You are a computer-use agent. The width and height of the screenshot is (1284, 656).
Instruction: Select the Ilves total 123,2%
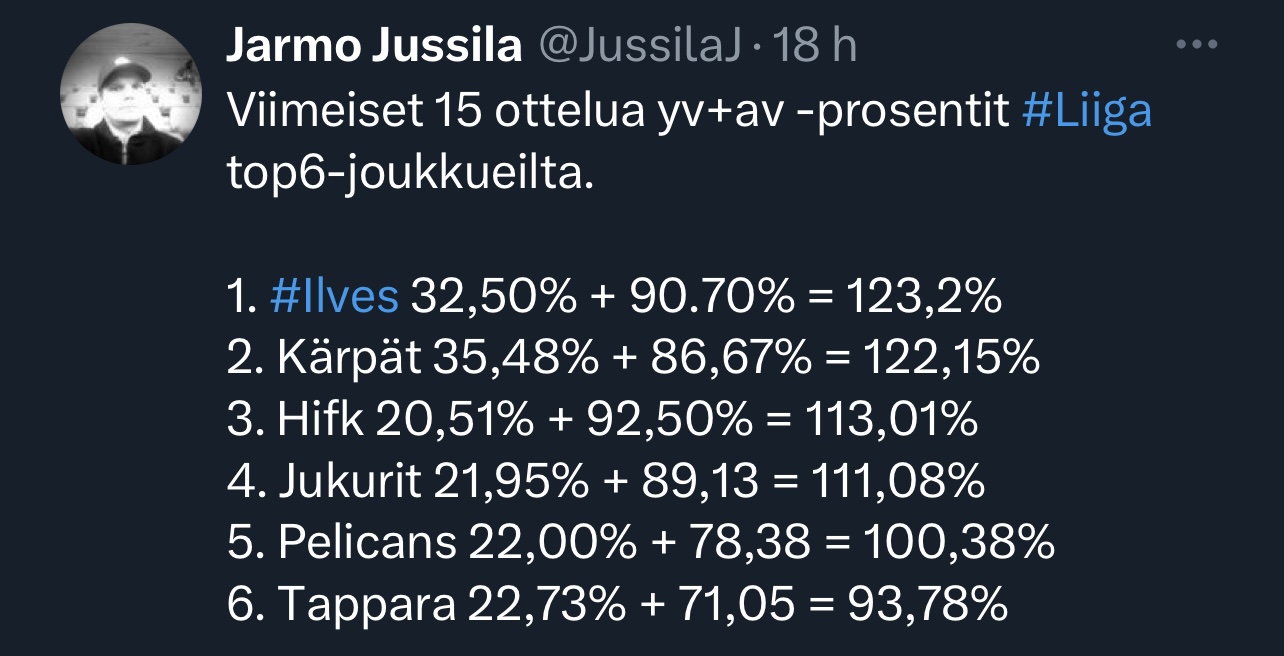[x=923, y=297]
